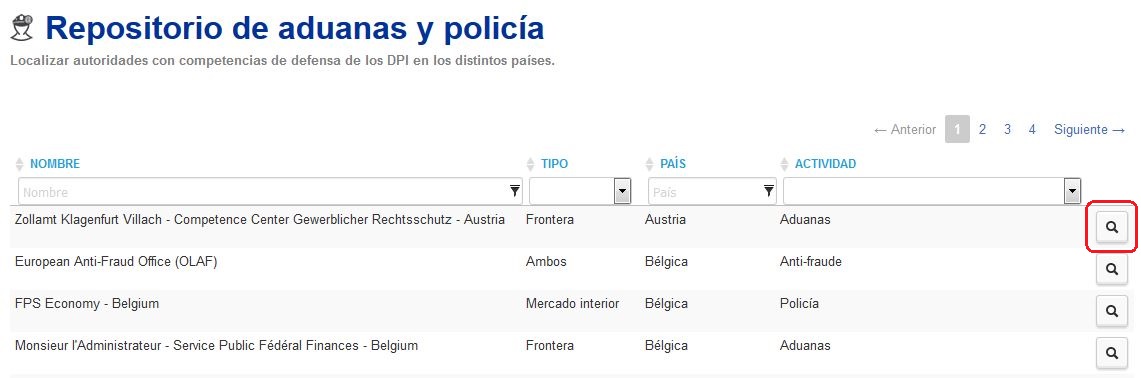This screenshot has height=378, width=1141.
Task: Jump to page 4 of results
Action: tap(1032, 130)
